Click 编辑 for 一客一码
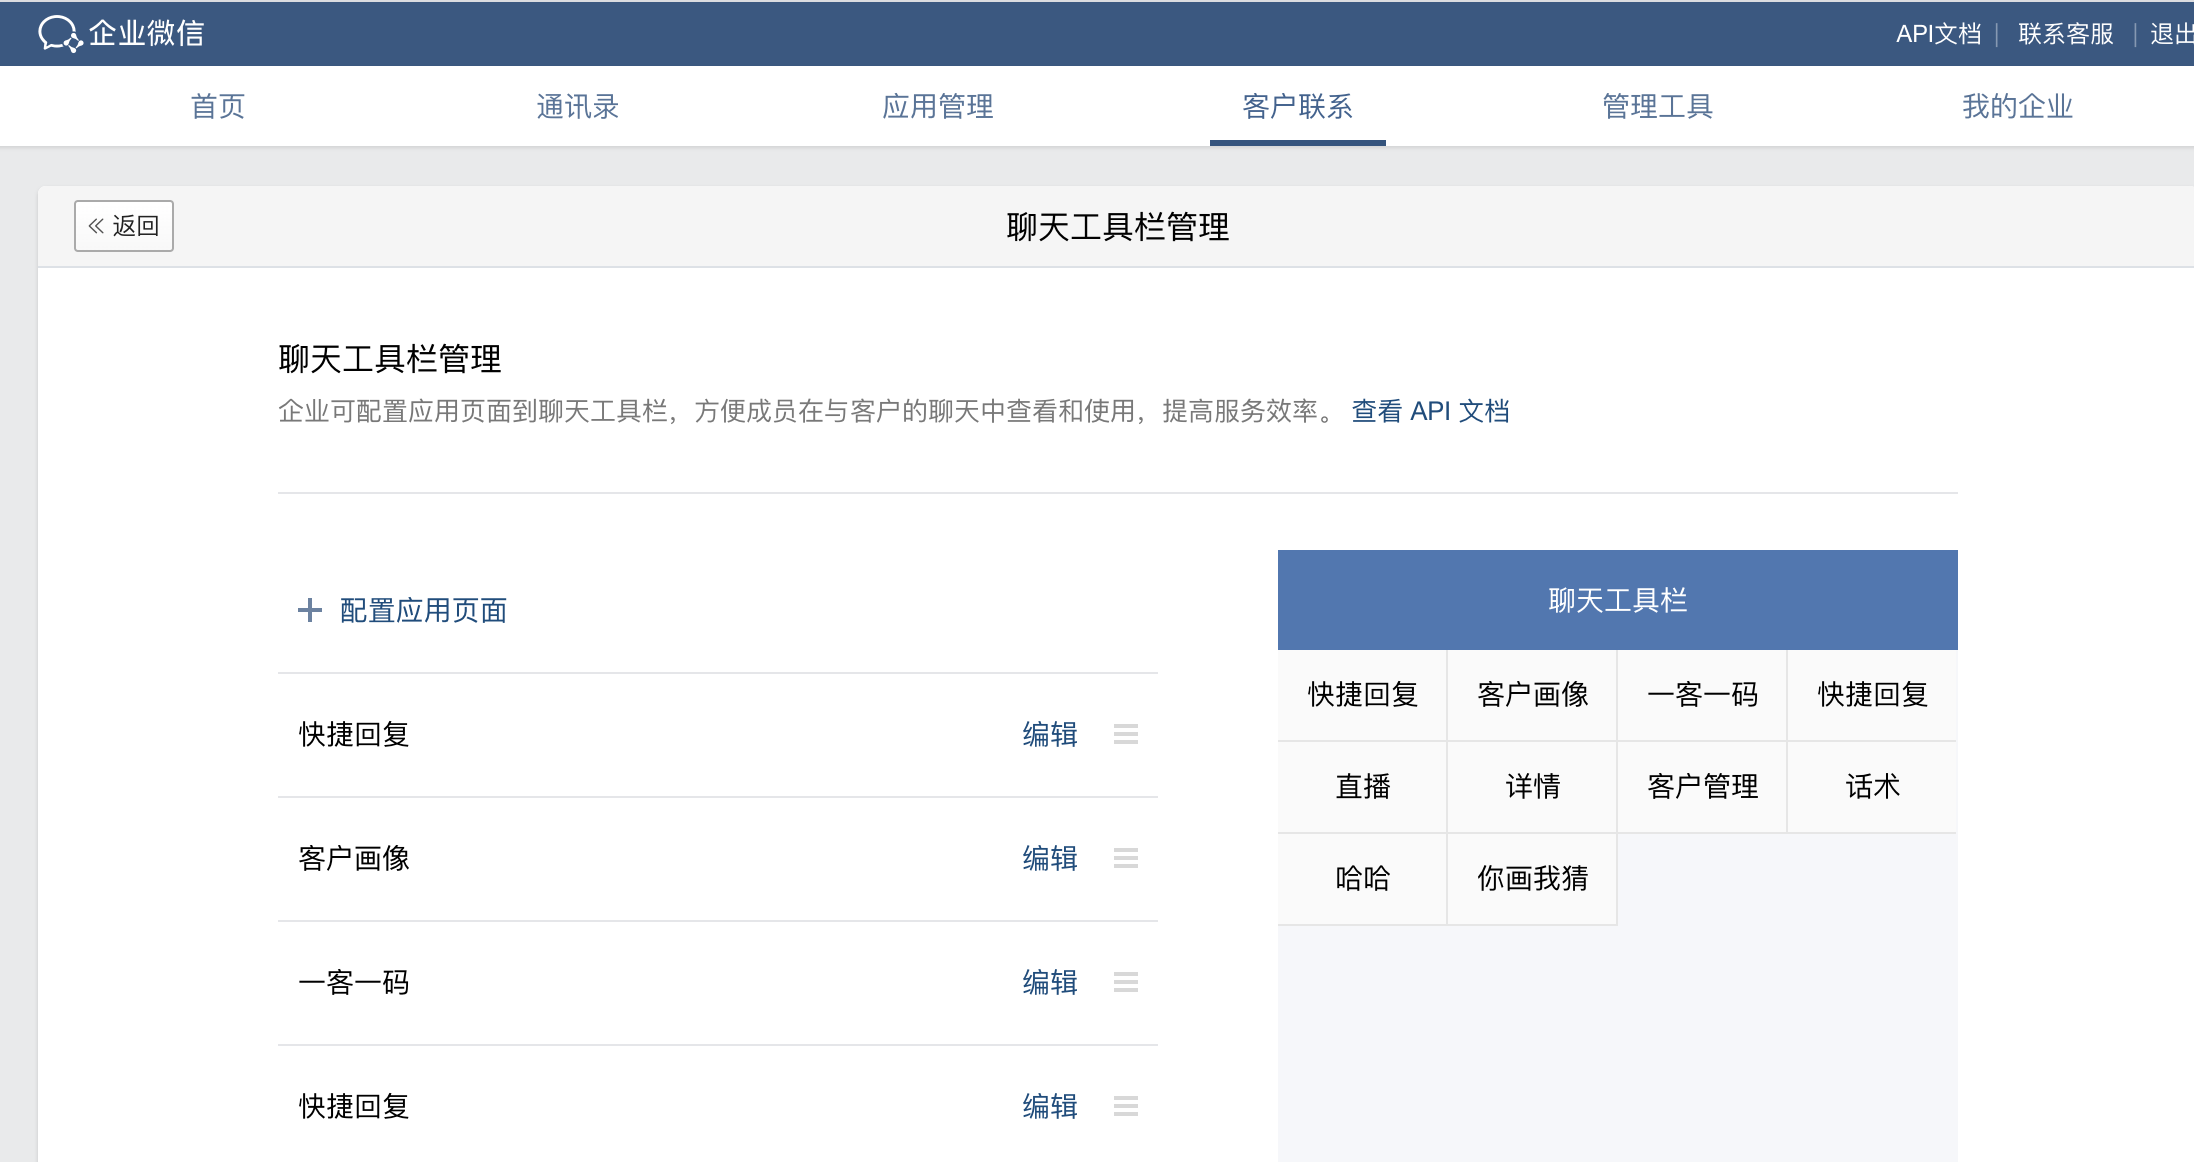The height and width of the screenshot is (1162, 2194). pos(1049,982)
